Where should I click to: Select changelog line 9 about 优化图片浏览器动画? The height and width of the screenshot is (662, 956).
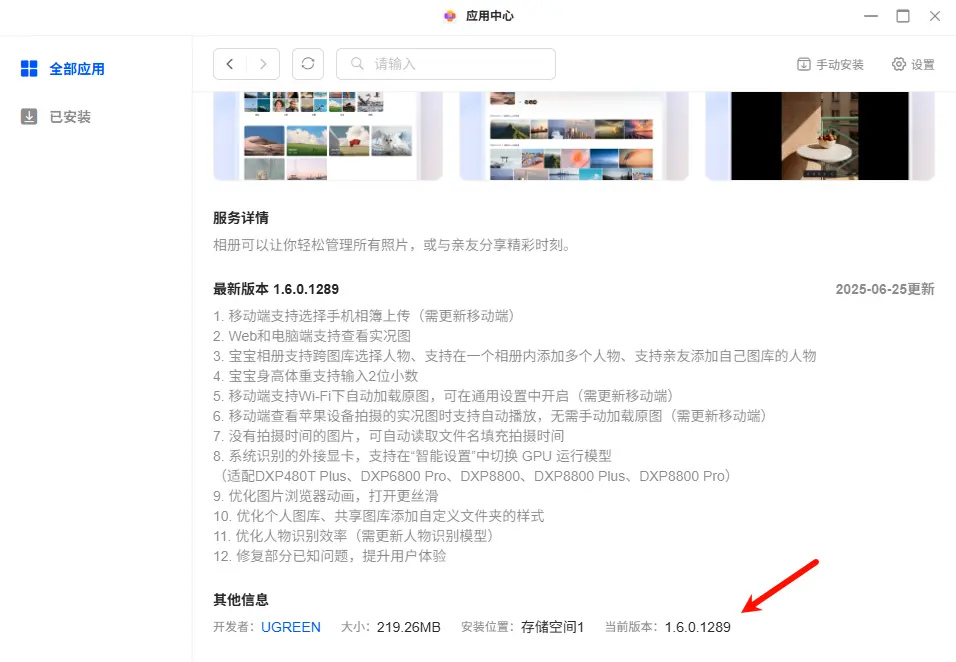(x=326, y=496)
